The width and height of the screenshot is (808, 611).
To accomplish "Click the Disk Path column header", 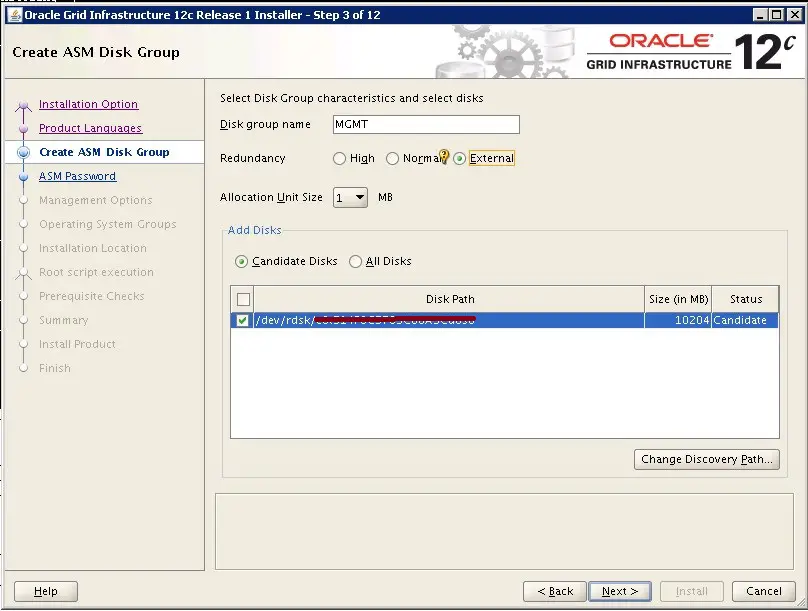I will tap(449, 299).
